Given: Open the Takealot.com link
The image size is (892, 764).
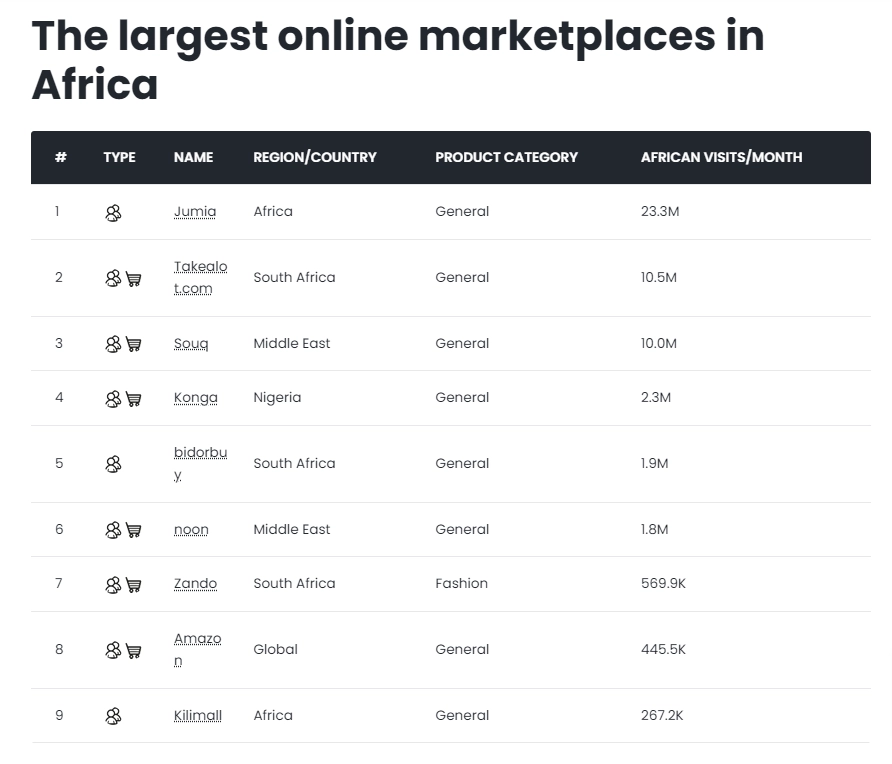Looking at the screenshot, I should click(x=200, y=278).
